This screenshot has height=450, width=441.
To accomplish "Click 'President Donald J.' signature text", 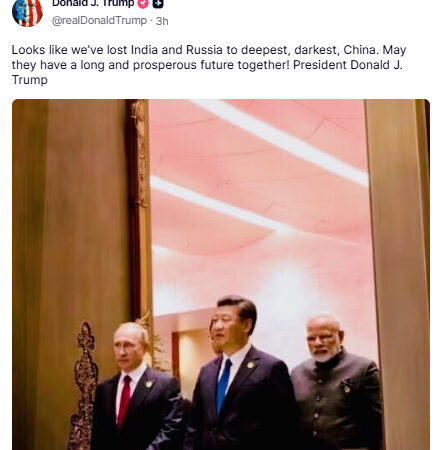I will (348, 65).
